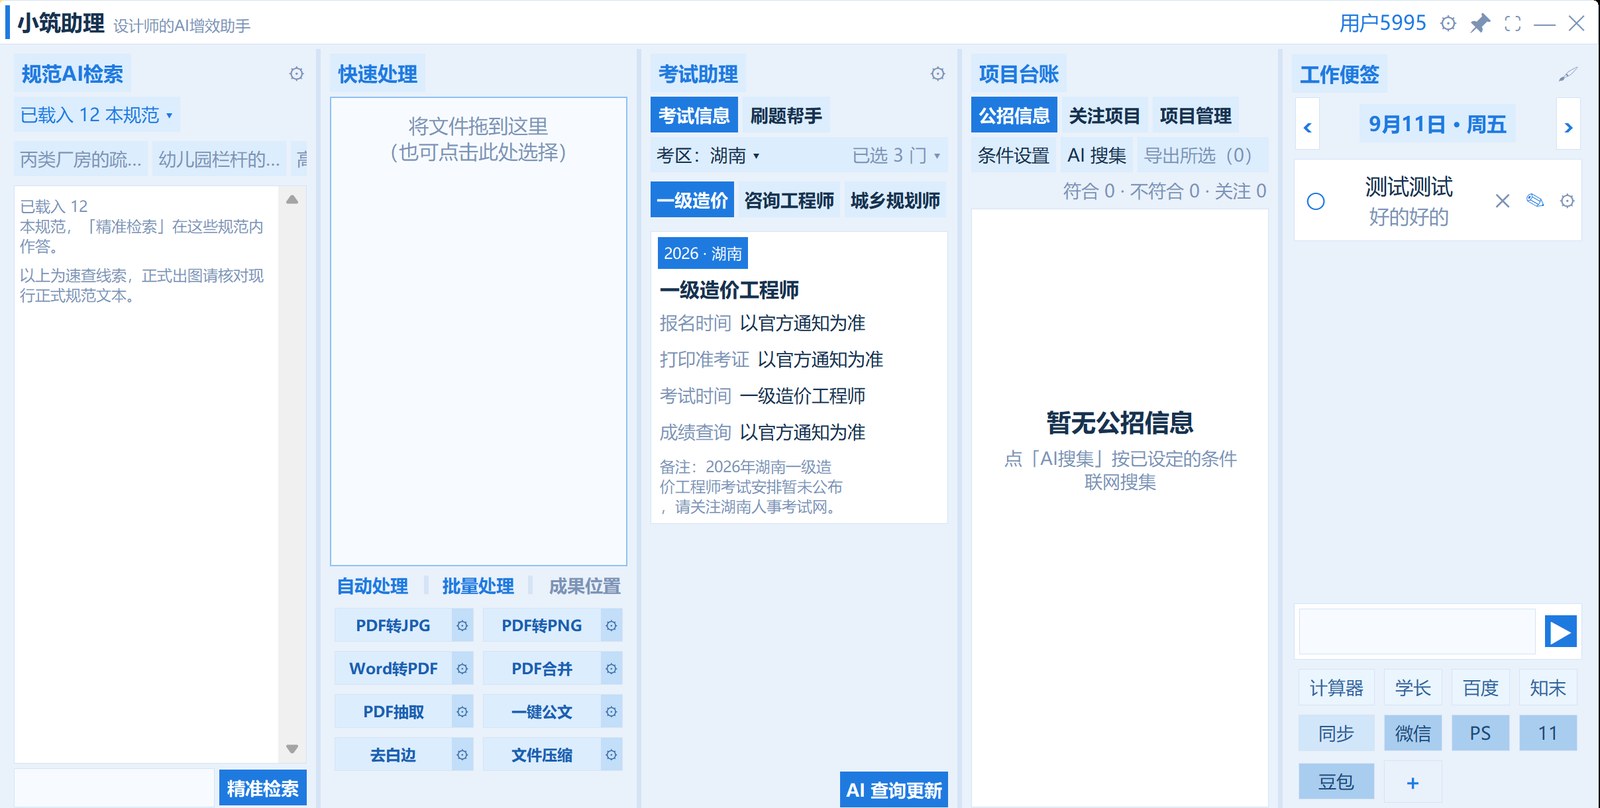
Task: Open settings for Word转PDF
Action: coord(462,668)
